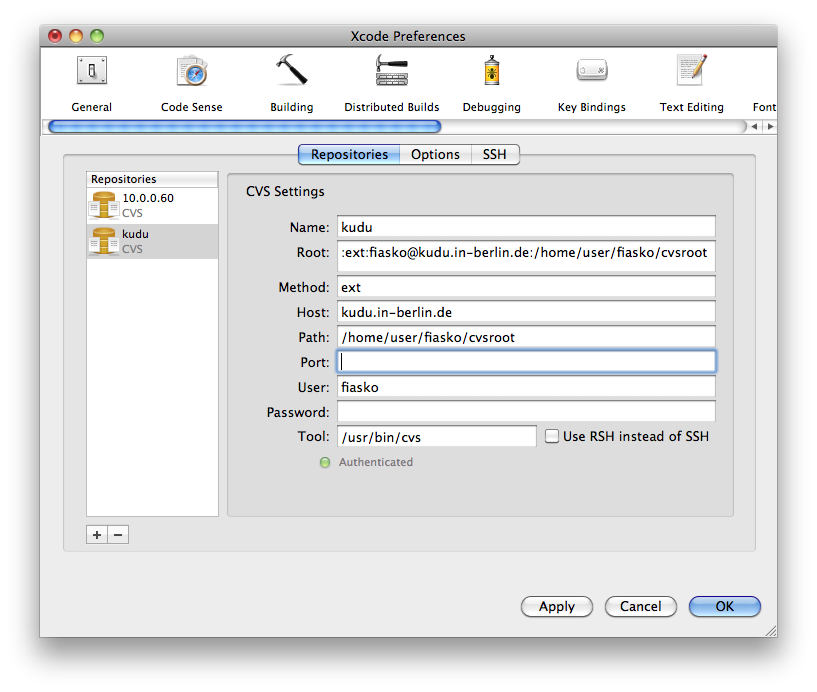The height and width of the screenshot is (692, 817).
Task: Add a repository with plus button
Action: point(97,535)
